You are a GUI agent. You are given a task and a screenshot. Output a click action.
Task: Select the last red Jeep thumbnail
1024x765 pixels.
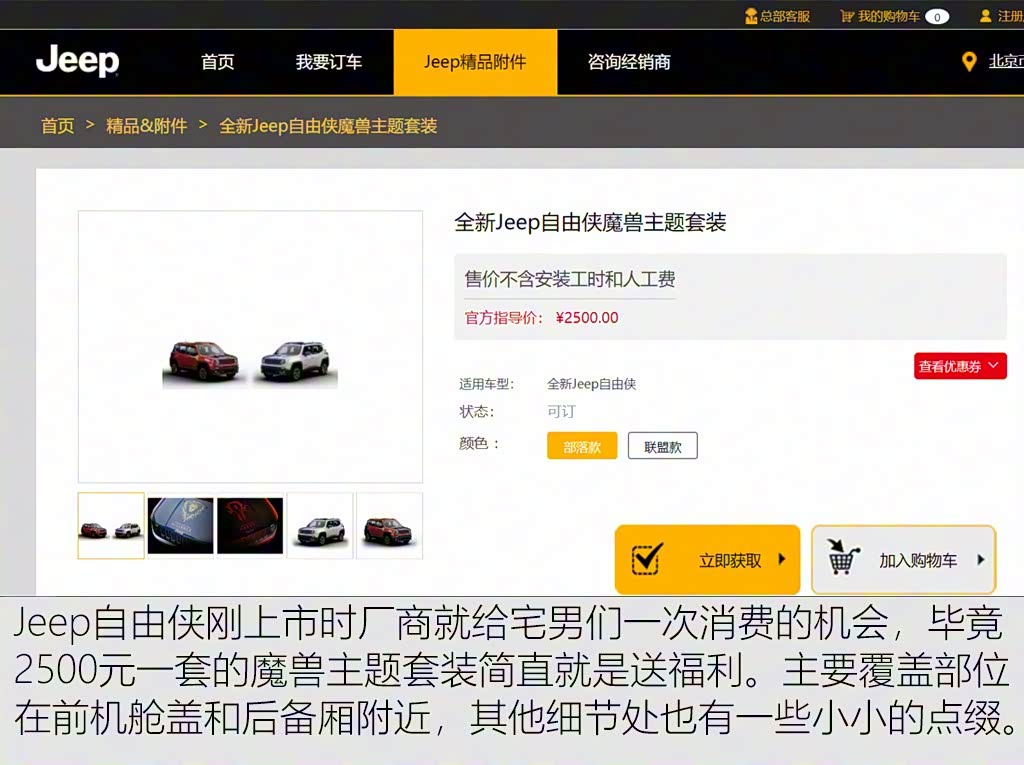pos(389,526)
